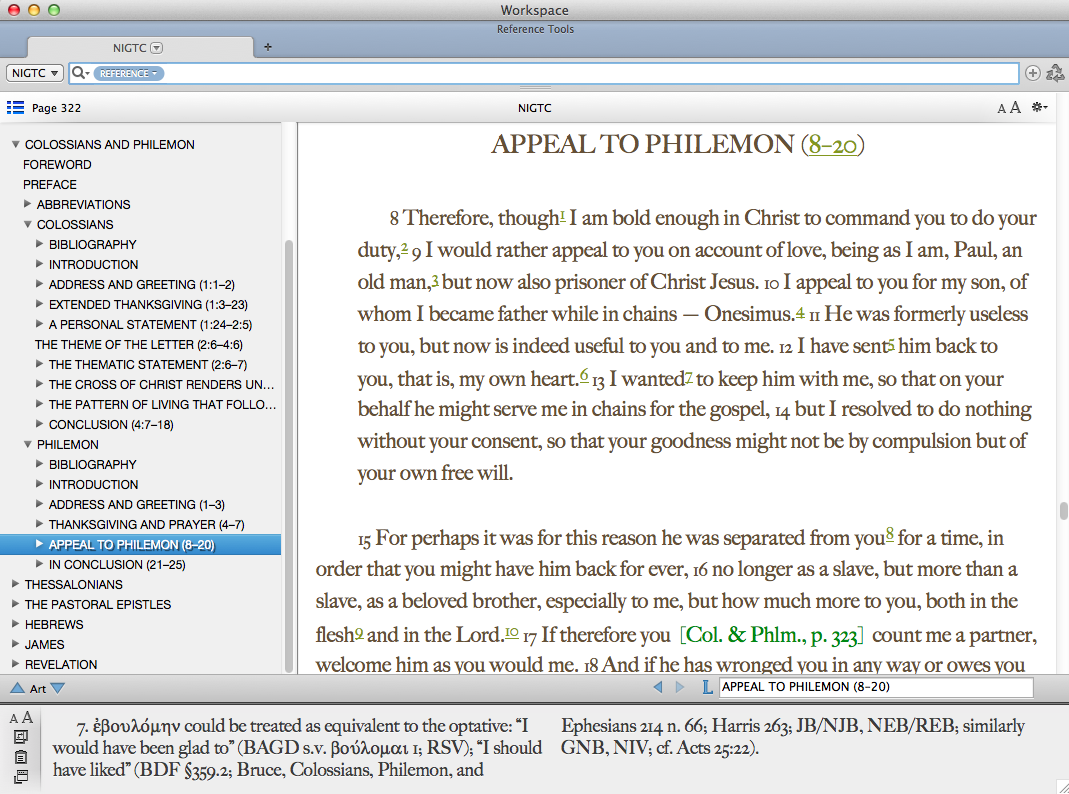Click the up triangle beside Art
This screenshot has height=794, width=1069.
coord(17,688)
